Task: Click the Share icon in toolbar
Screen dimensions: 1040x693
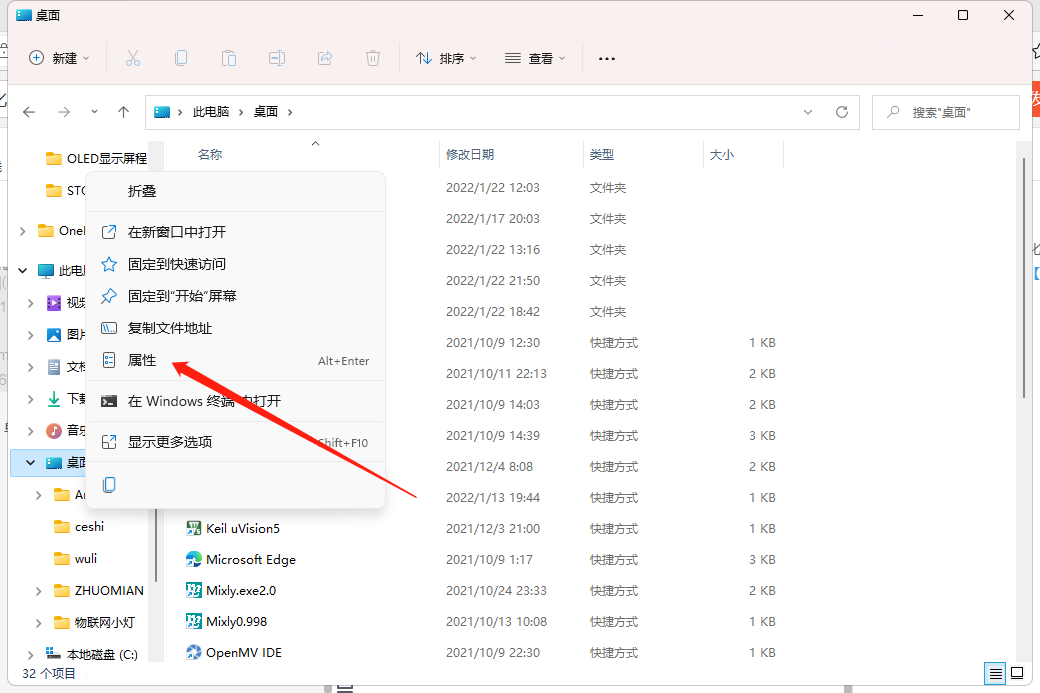Action: coord(325,58)
